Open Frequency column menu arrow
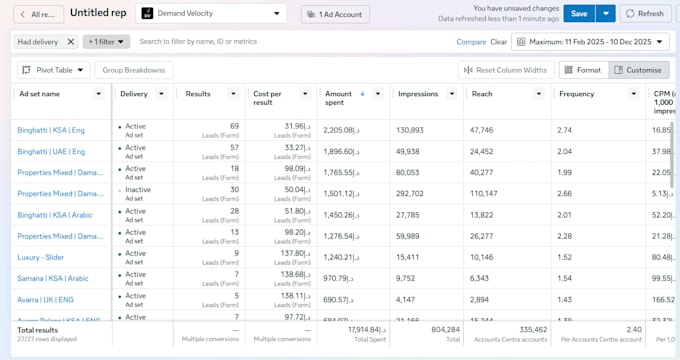 (634, 94)
